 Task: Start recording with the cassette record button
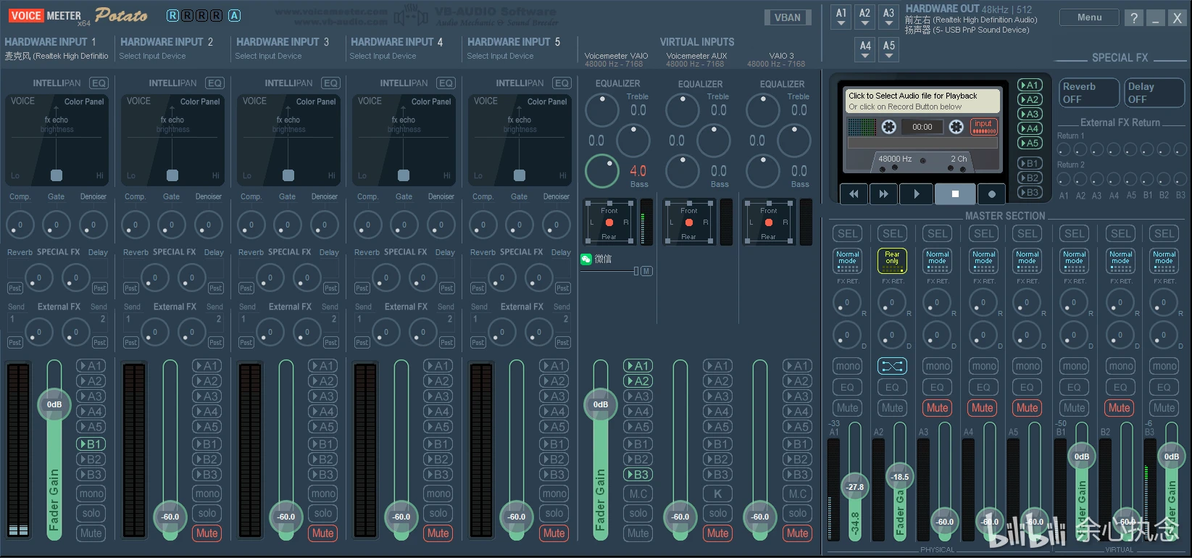(x=992, y=194)
